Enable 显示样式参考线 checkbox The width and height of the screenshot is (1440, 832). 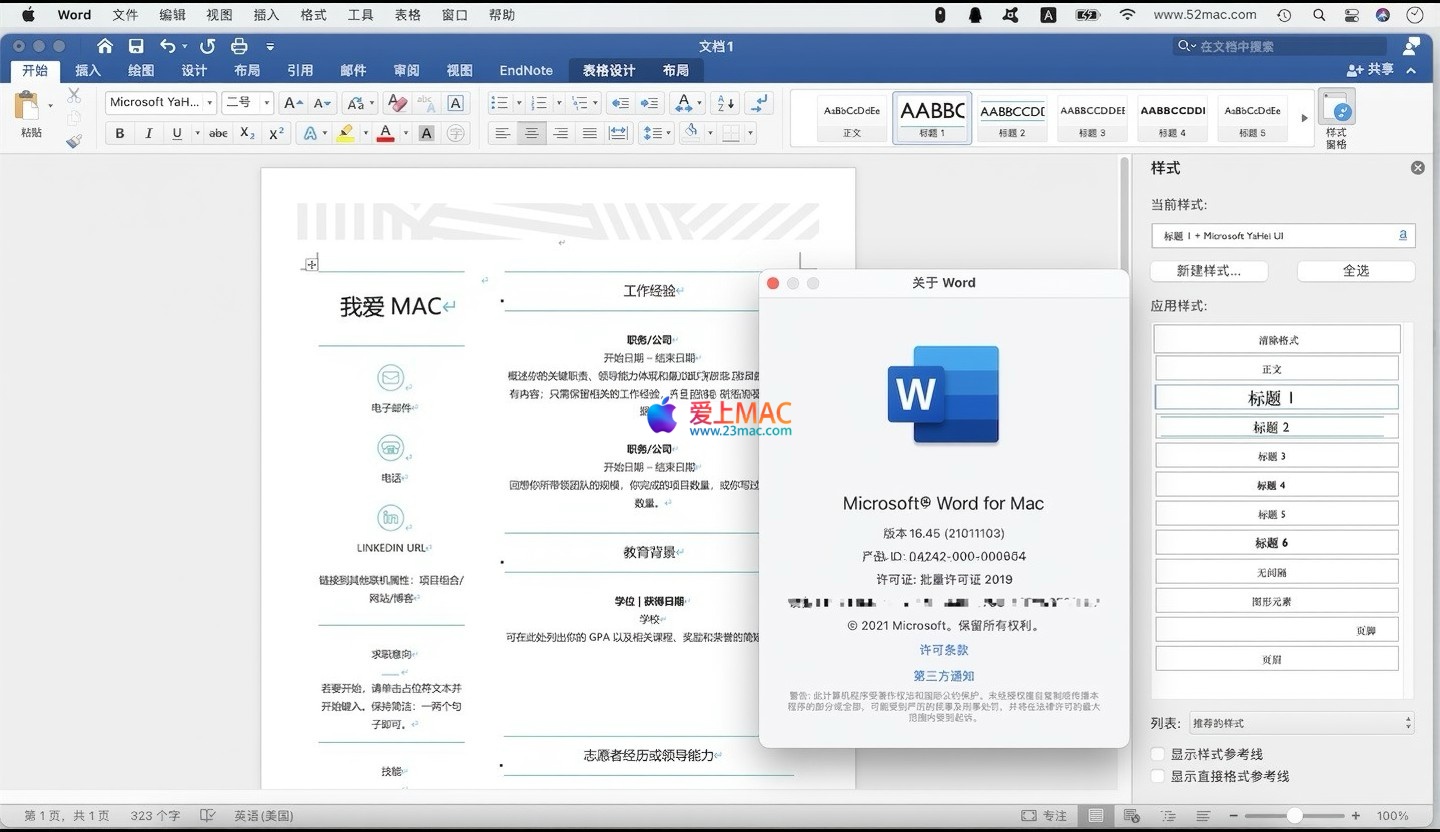coord(1158,754)
